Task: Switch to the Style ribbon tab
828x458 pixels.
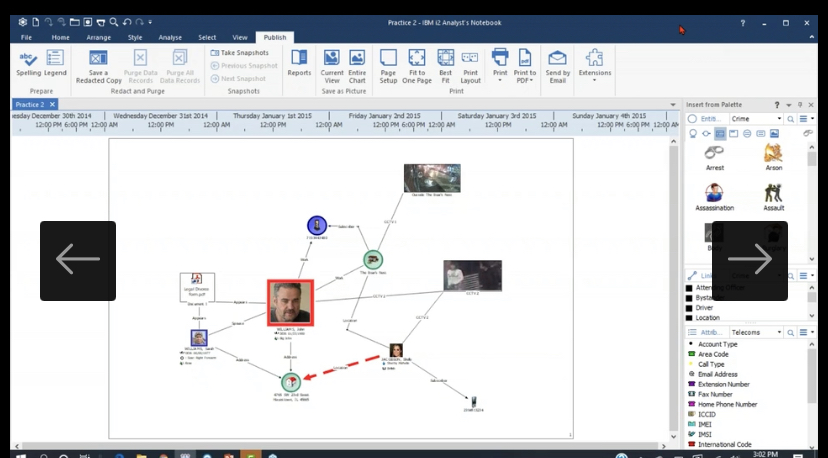Action: tap(135, 38)
